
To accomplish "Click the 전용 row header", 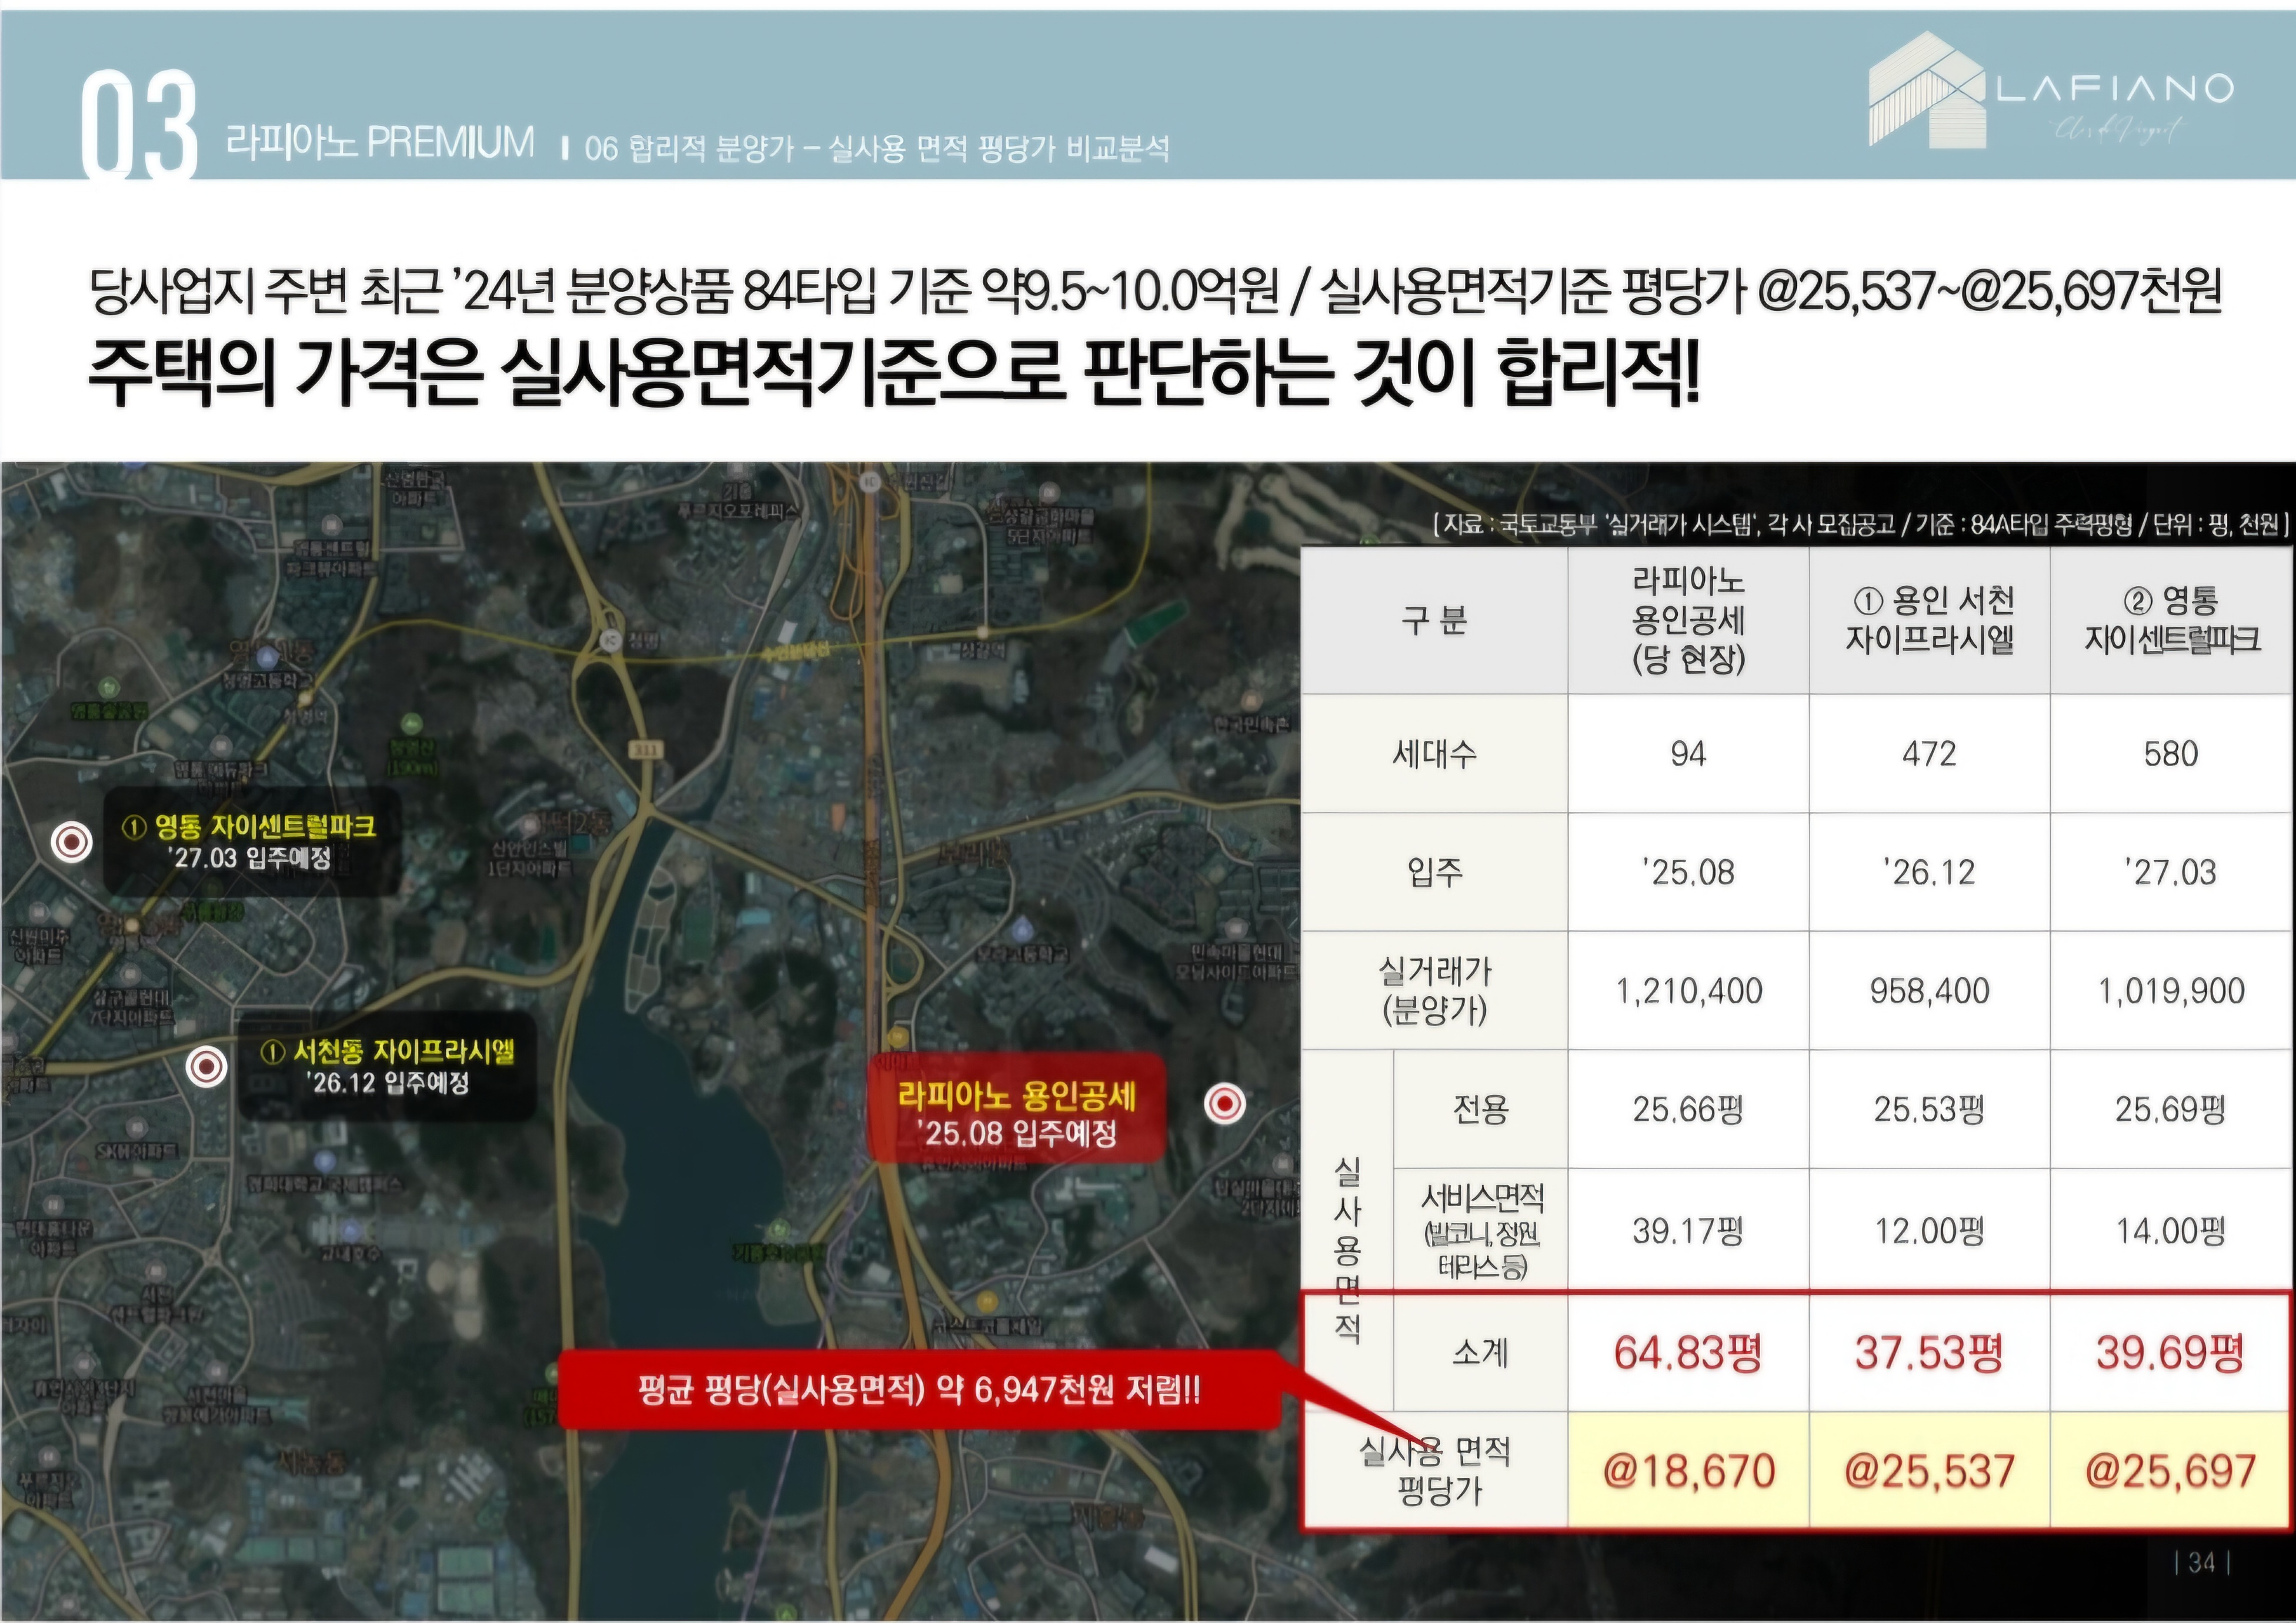I will 1480,1109.
